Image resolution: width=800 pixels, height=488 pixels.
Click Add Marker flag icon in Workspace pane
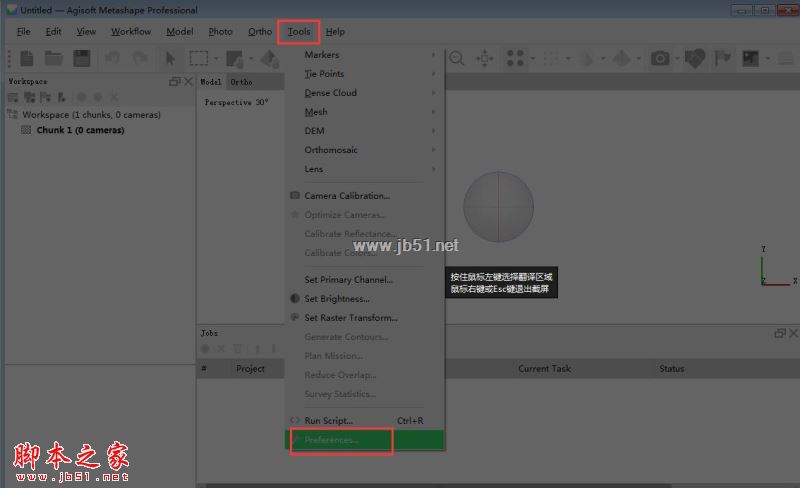(45, 97)
